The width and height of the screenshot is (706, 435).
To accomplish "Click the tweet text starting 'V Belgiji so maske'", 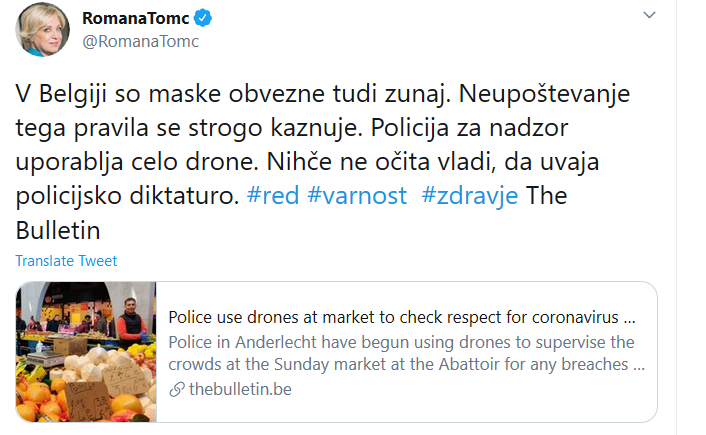I will [x=322, y=162].
